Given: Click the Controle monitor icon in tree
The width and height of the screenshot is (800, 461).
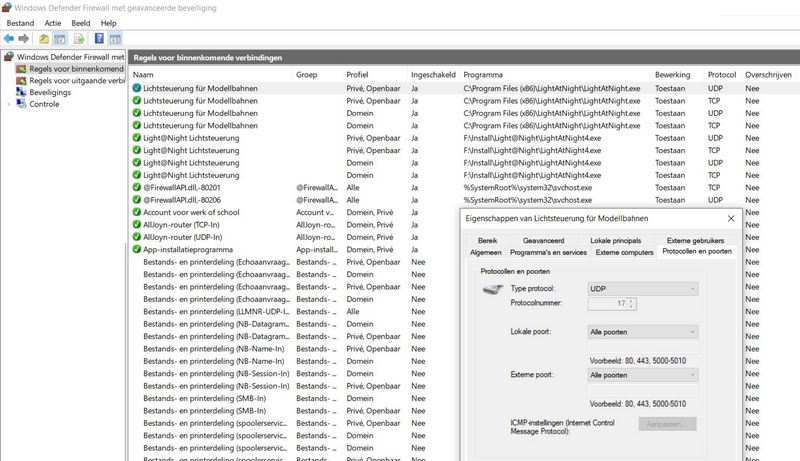Looking at the screenshot, I should coord(21,104).
